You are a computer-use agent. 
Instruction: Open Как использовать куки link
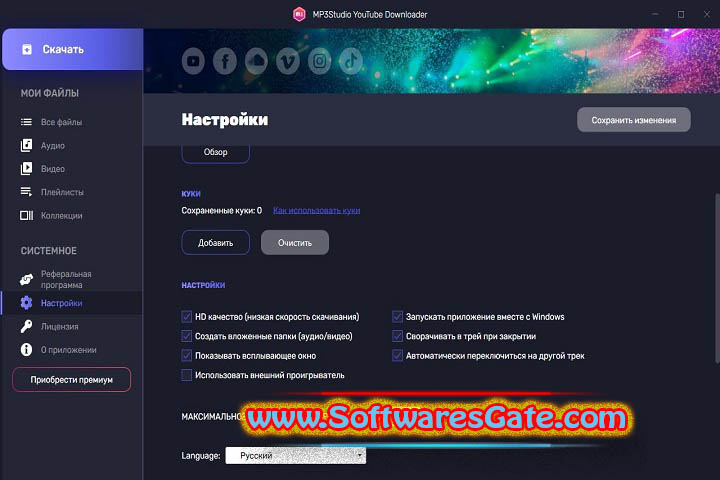316,210
